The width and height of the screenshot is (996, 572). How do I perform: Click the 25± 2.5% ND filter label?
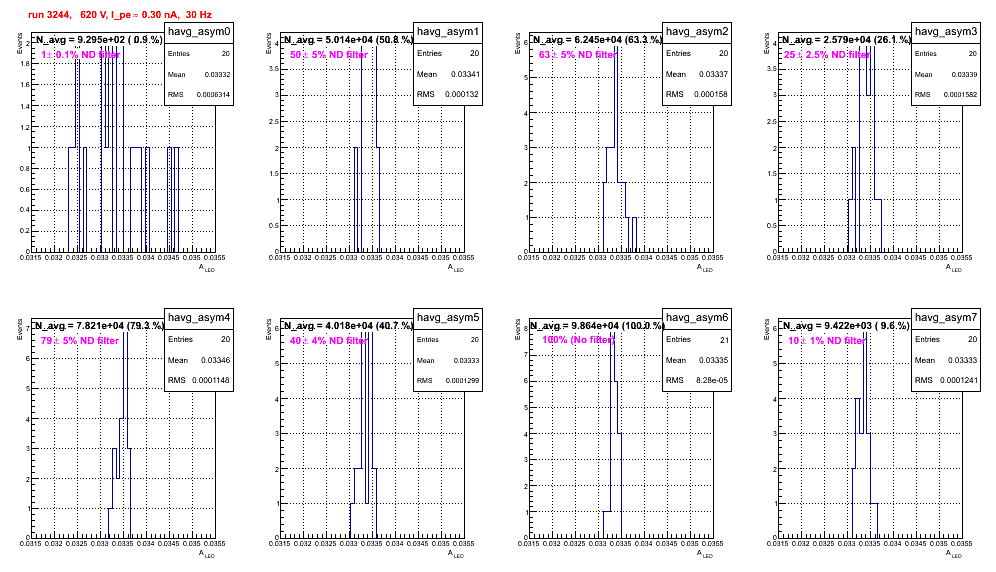pyautogui.click(x=827, y=55)
